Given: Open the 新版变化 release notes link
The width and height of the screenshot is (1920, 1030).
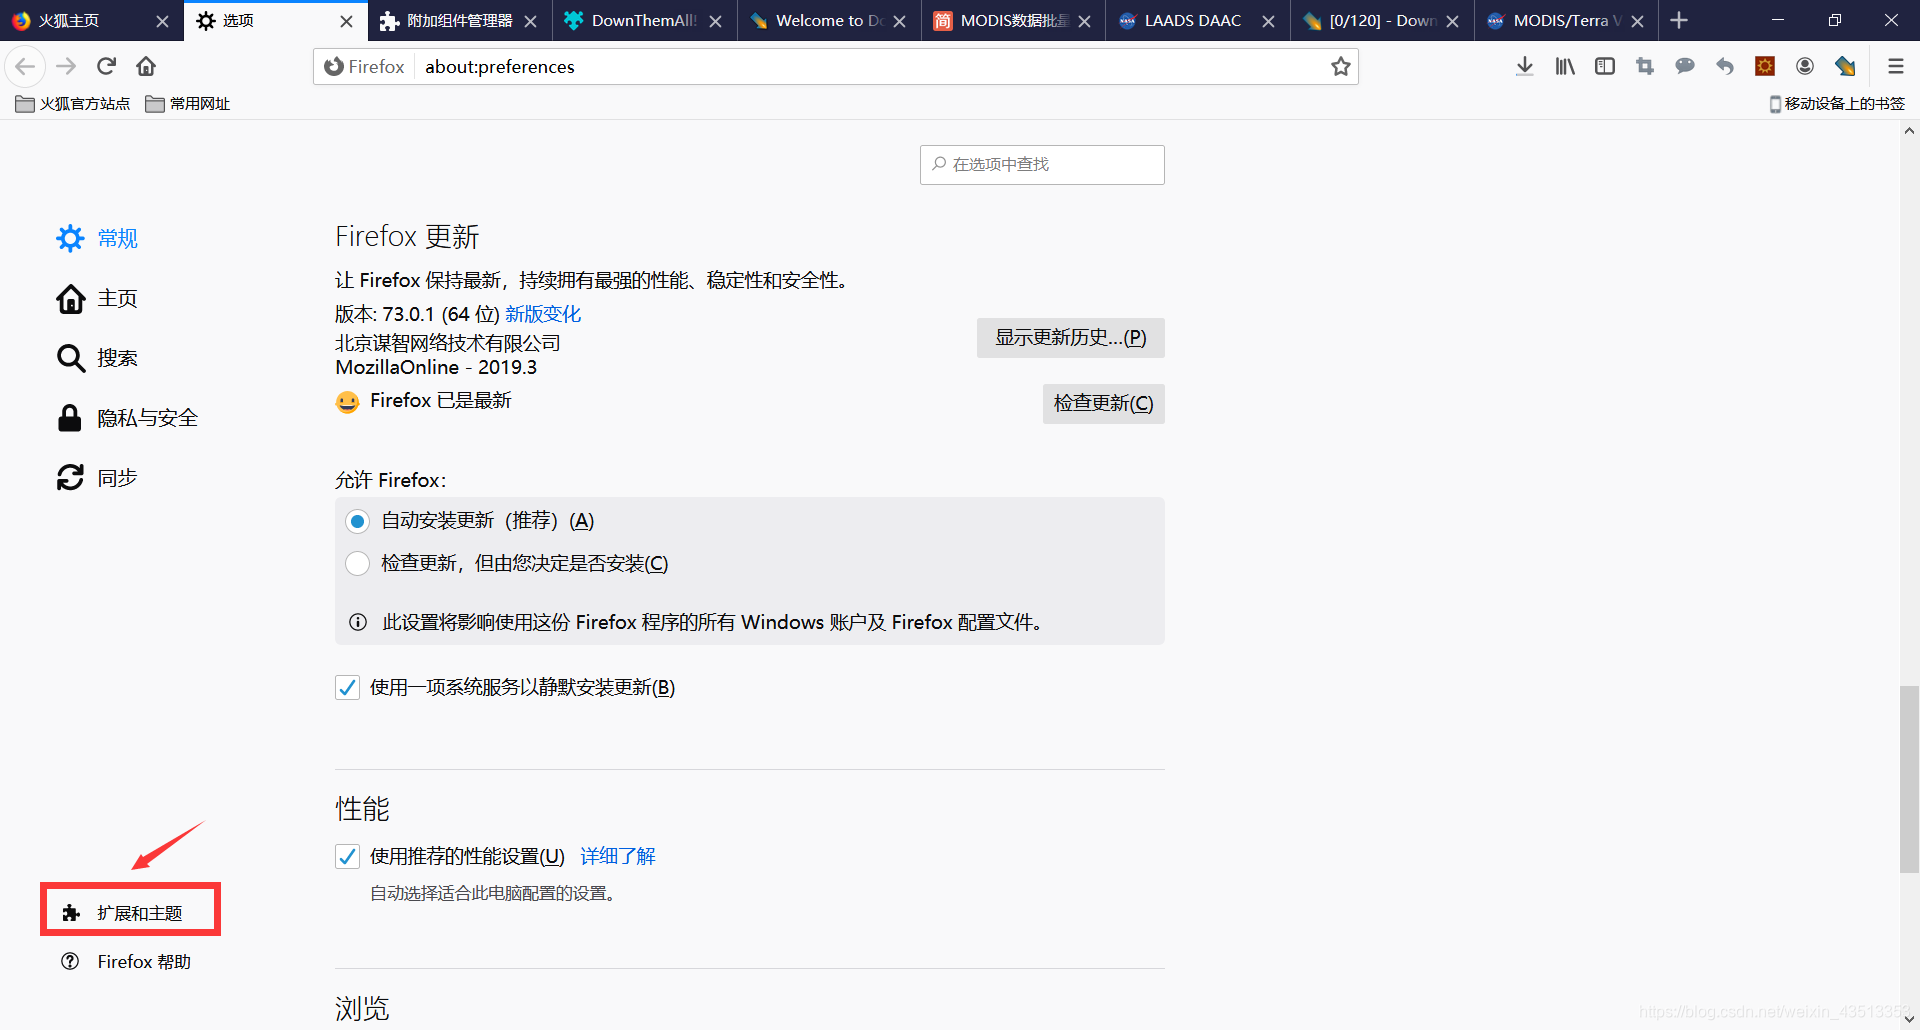Looking at the screenshot, I should [543, 314].
